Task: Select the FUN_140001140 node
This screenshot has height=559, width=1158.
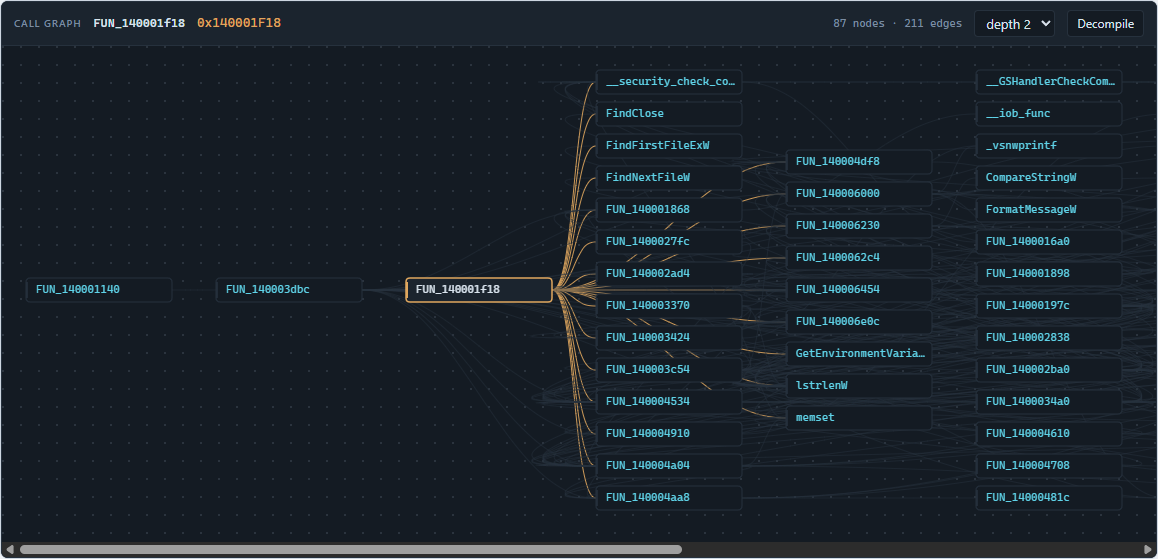Action: tap(99, 289)
